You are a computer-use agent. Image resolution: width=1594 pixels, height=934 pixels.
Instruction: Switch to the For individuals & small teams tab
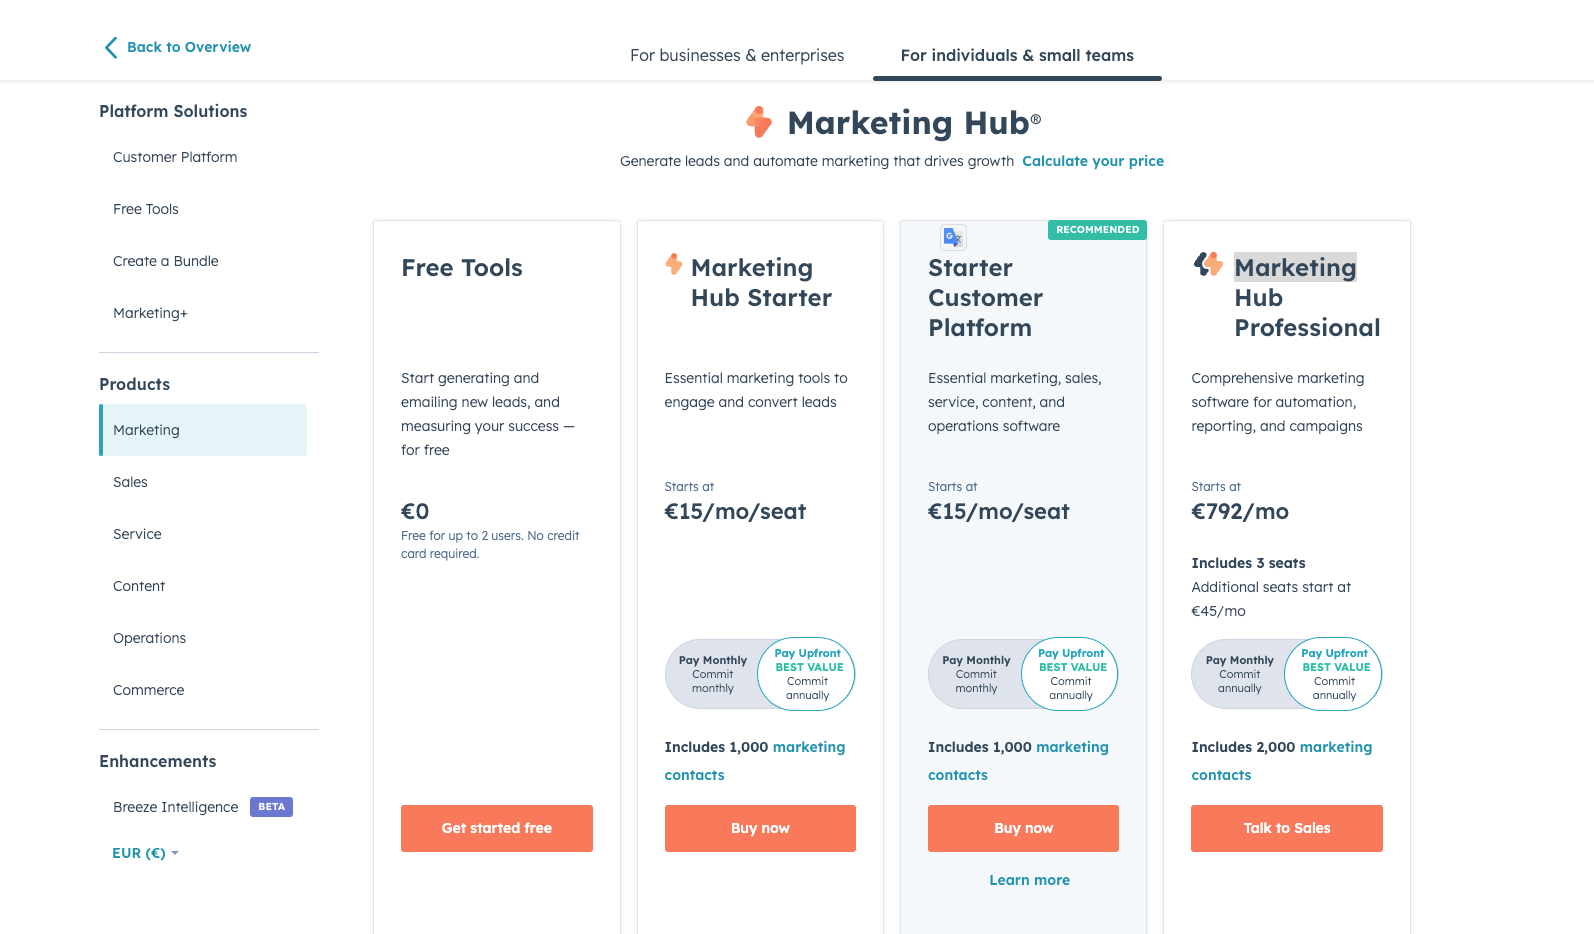1017,55
